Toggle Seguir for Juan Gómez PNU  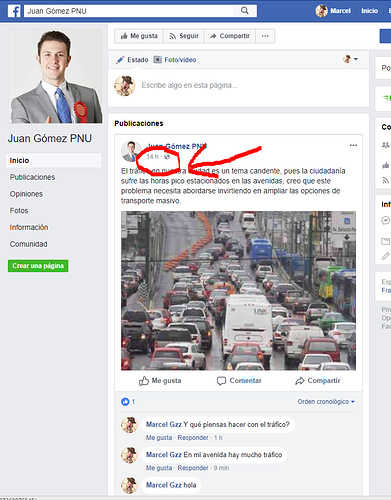[184, 36]
